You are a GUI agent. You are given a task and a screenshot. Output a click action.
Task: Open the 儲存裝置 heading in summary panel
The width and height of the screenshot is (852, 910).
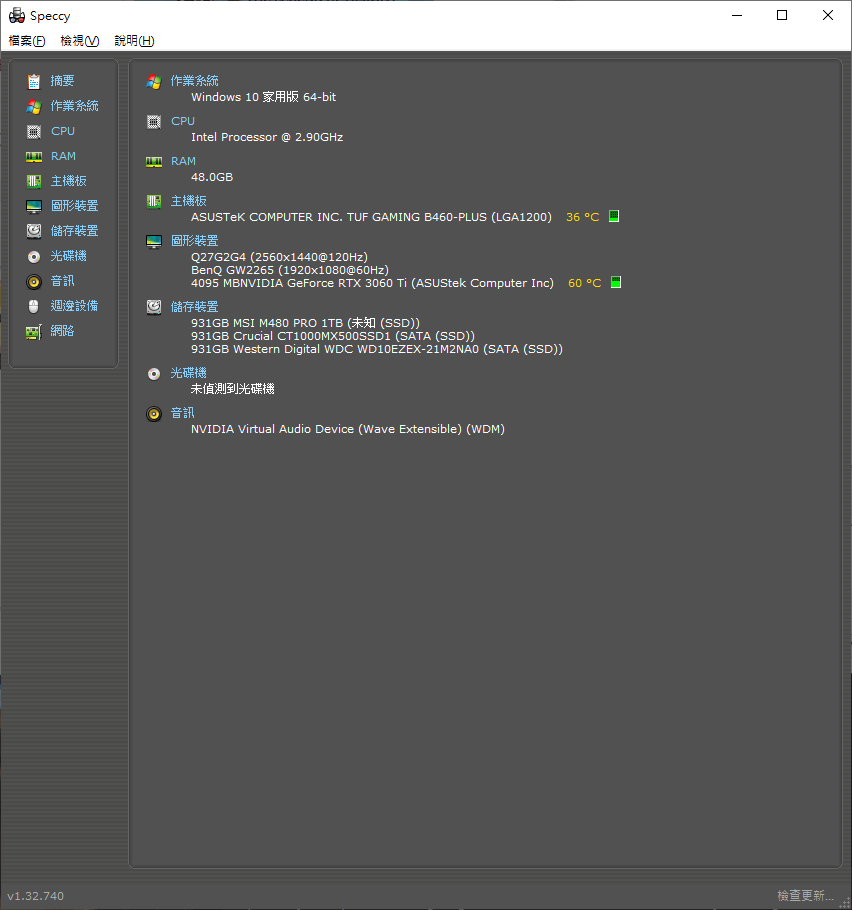coord(194,307)
